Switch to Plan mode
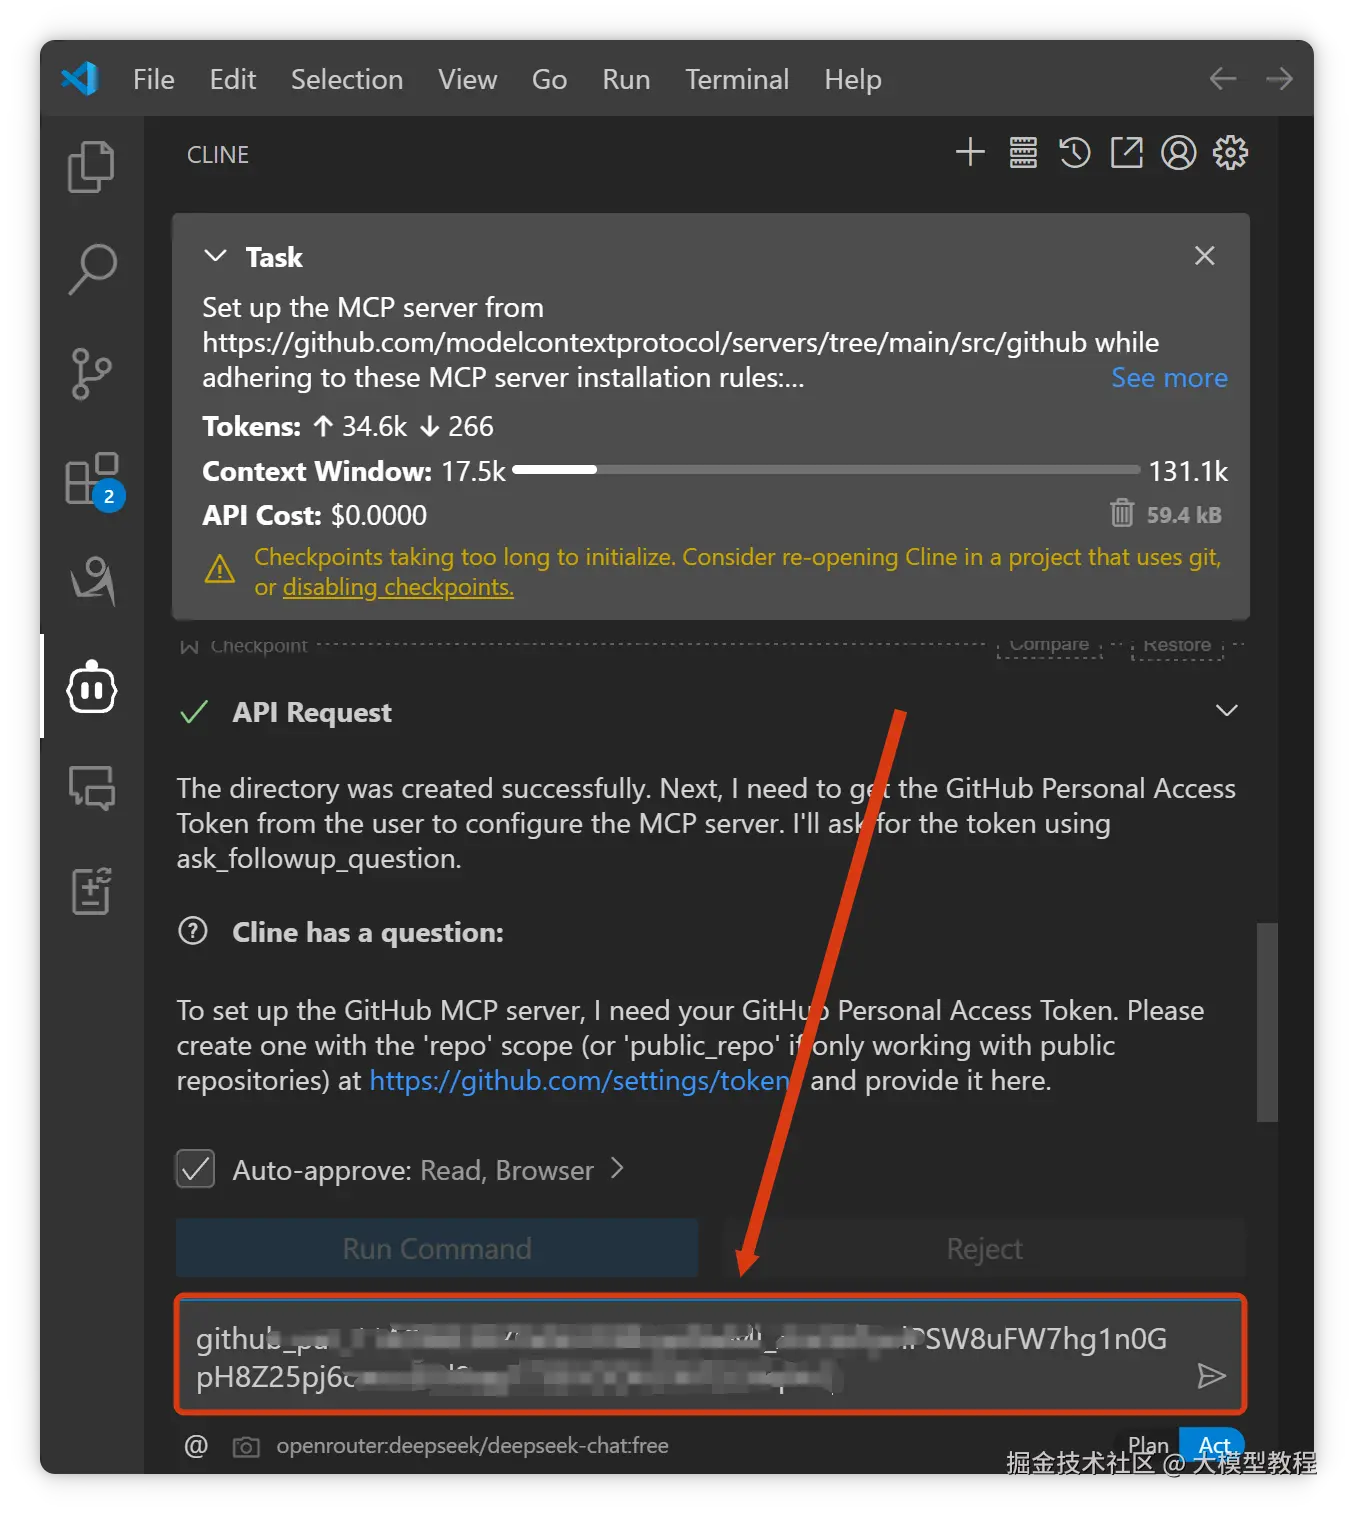The height and width of the screenshot is (1514, 1354). point(1147,1445)
